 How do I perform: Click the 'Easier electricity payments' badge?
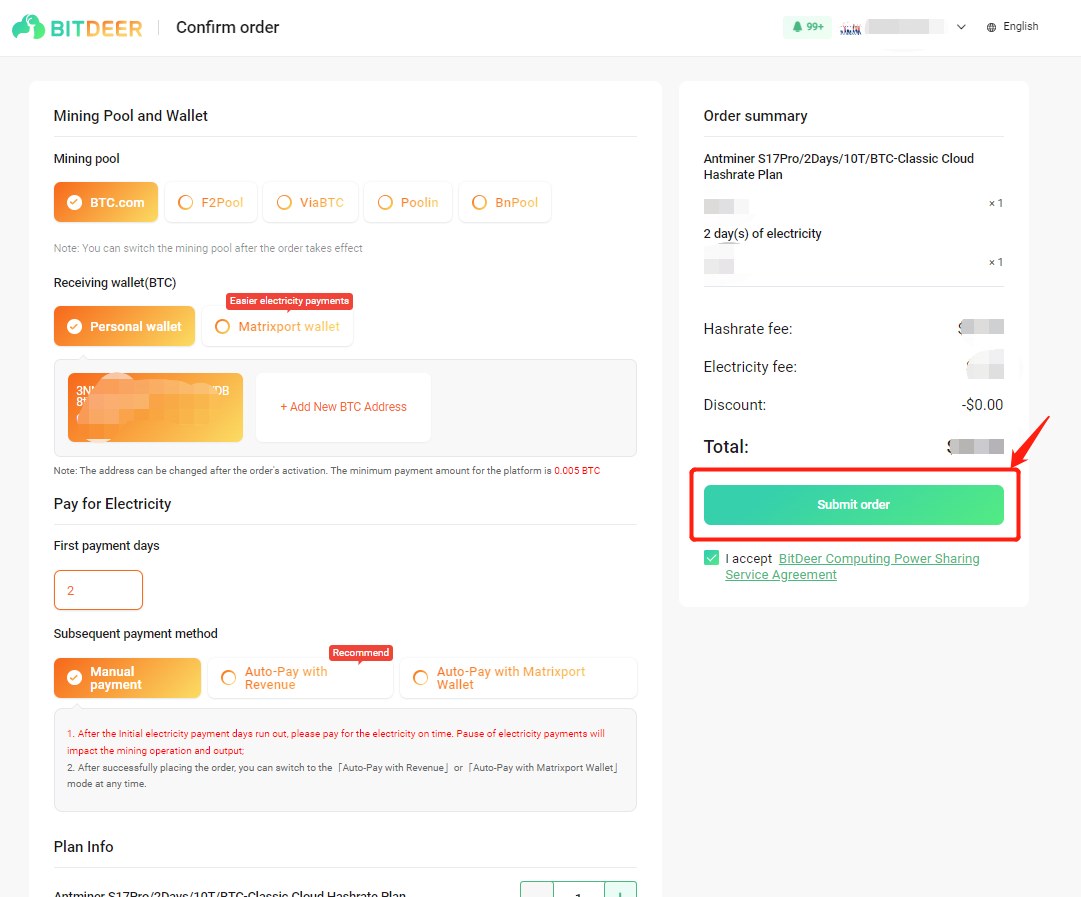click(x=290, y=301)
